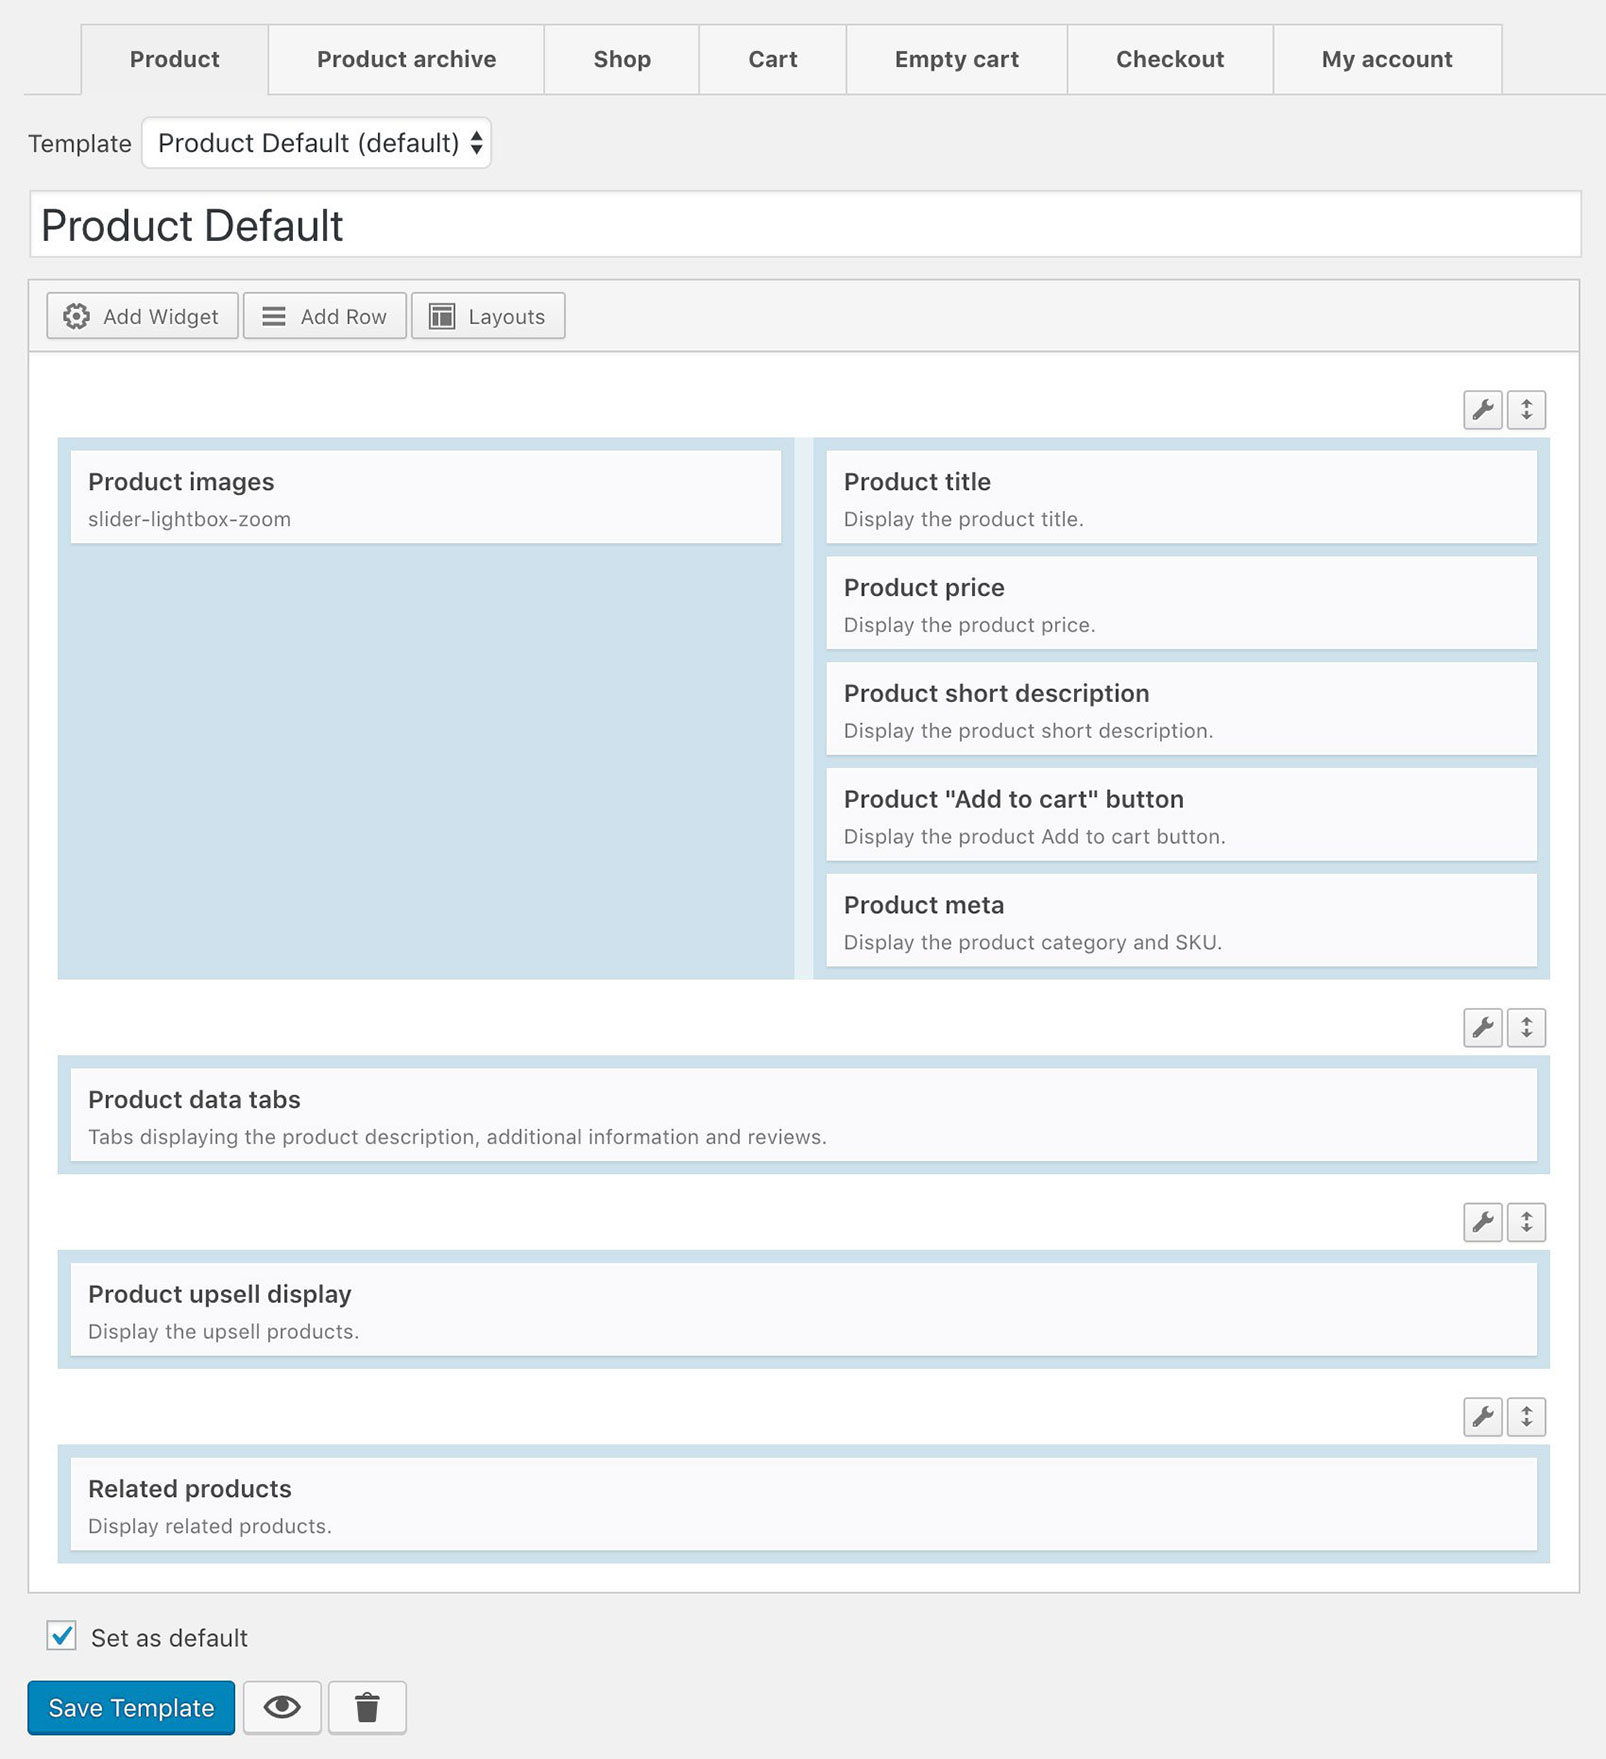Open the wrench settings for the Related products row

pos(1484,1416)
